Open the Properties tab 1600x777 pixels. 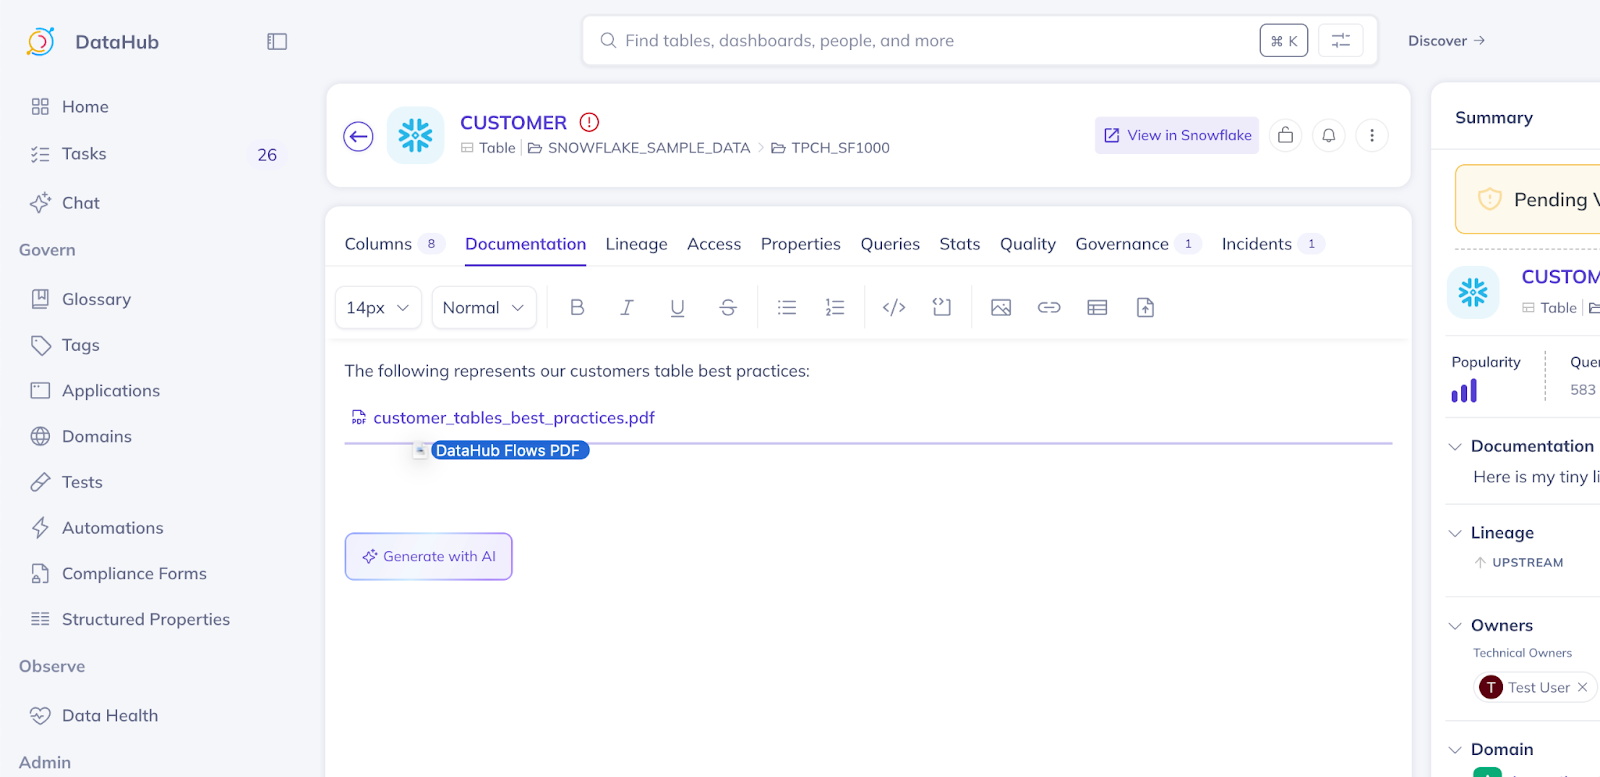pyautogui.click(x=800, y=244)
